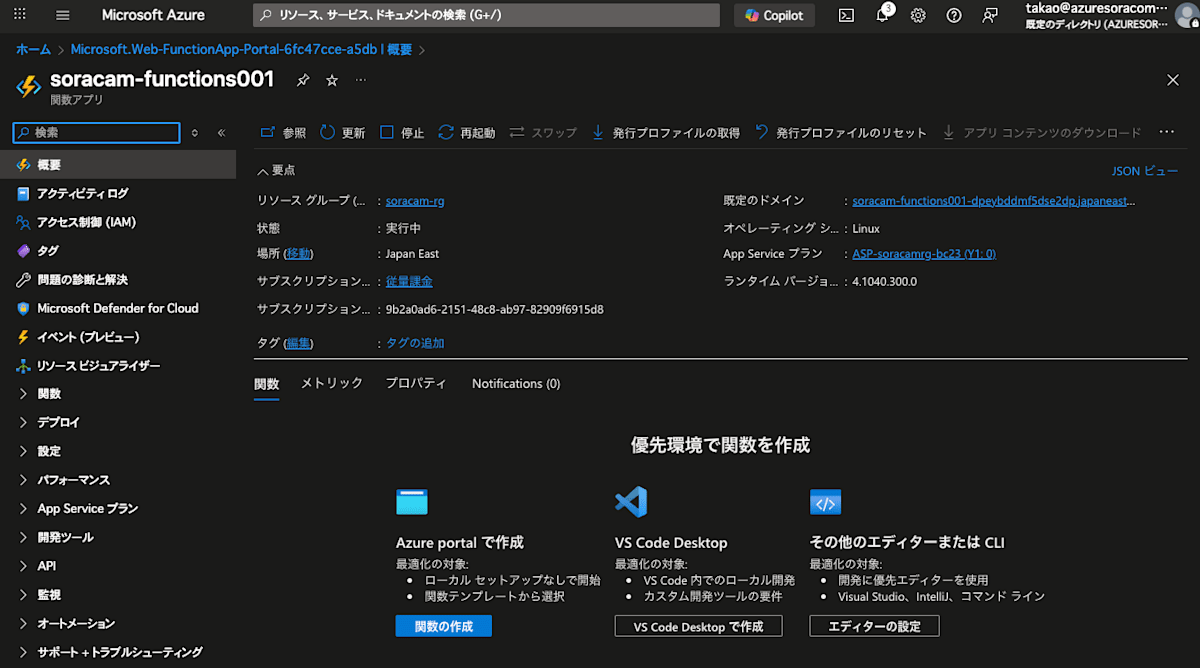Open ASP-soracamrg-bc23 plan link
Screen dimensions: 1200x668
(924, 254)
